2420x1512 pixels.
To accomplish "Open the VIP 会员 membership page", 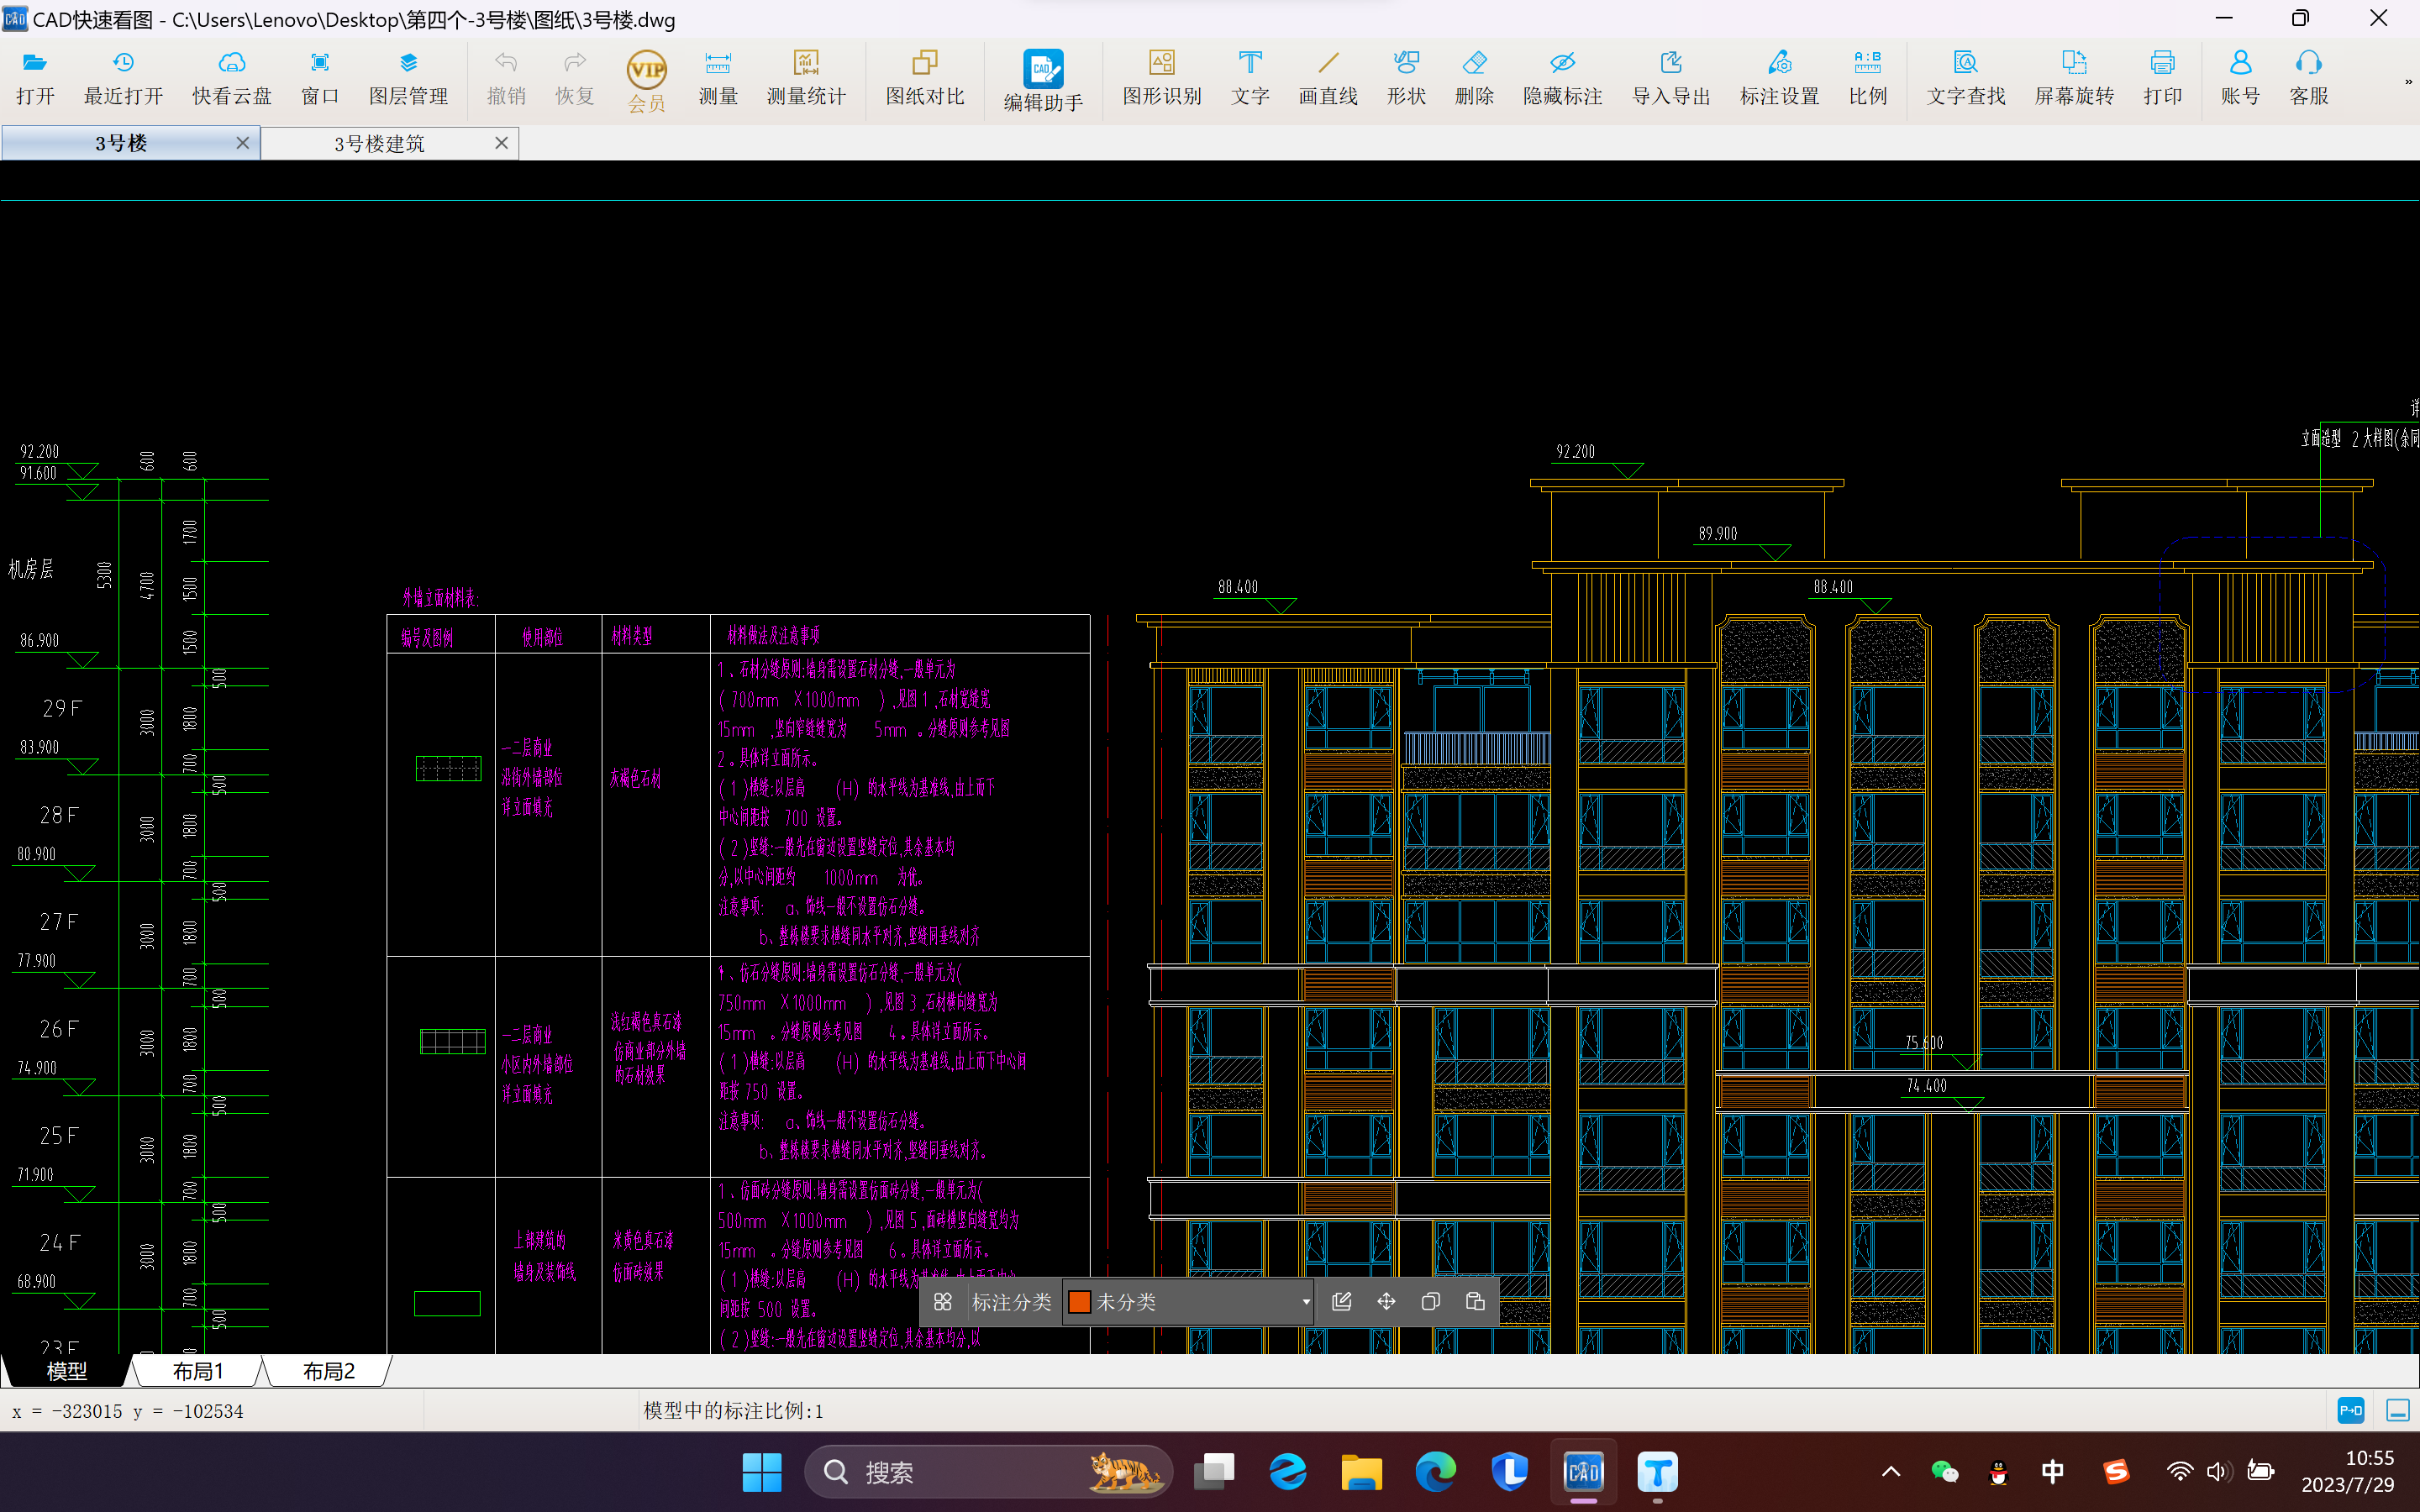I will coord(647,81).
